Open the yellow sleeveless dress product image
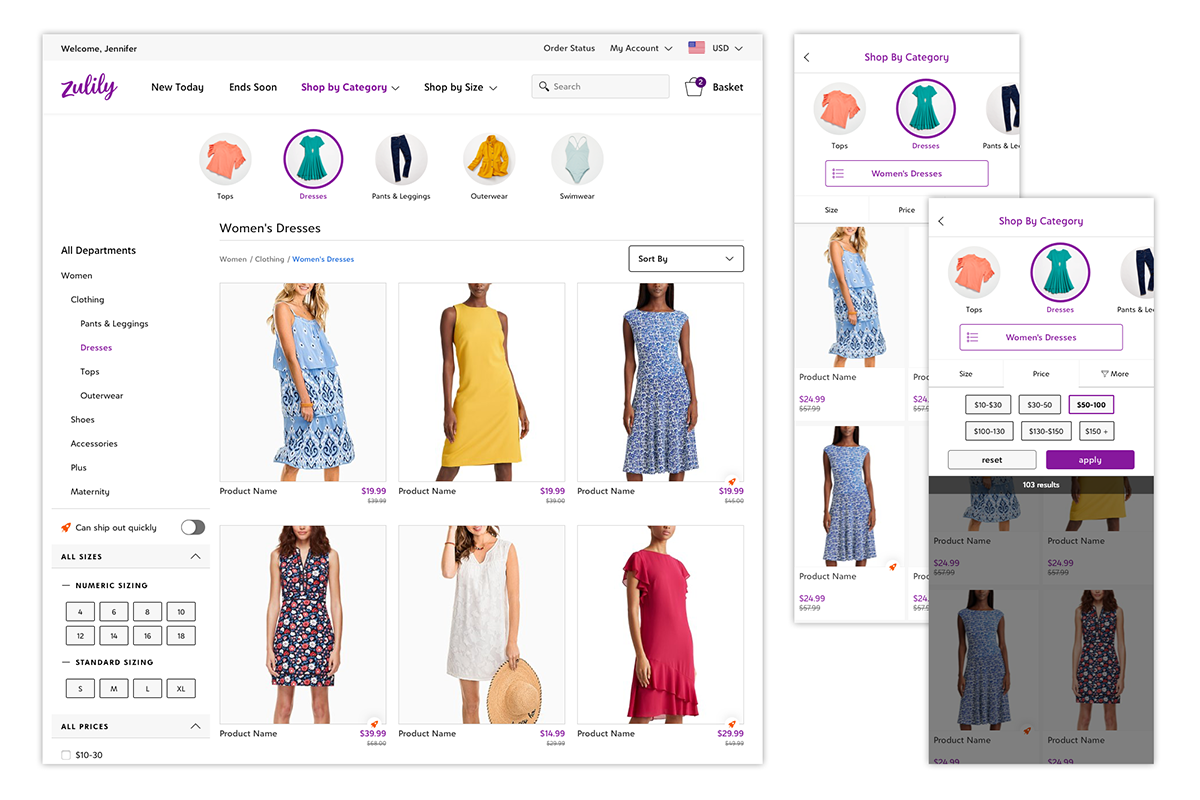1200x800 pixels. tap(482, 382)
